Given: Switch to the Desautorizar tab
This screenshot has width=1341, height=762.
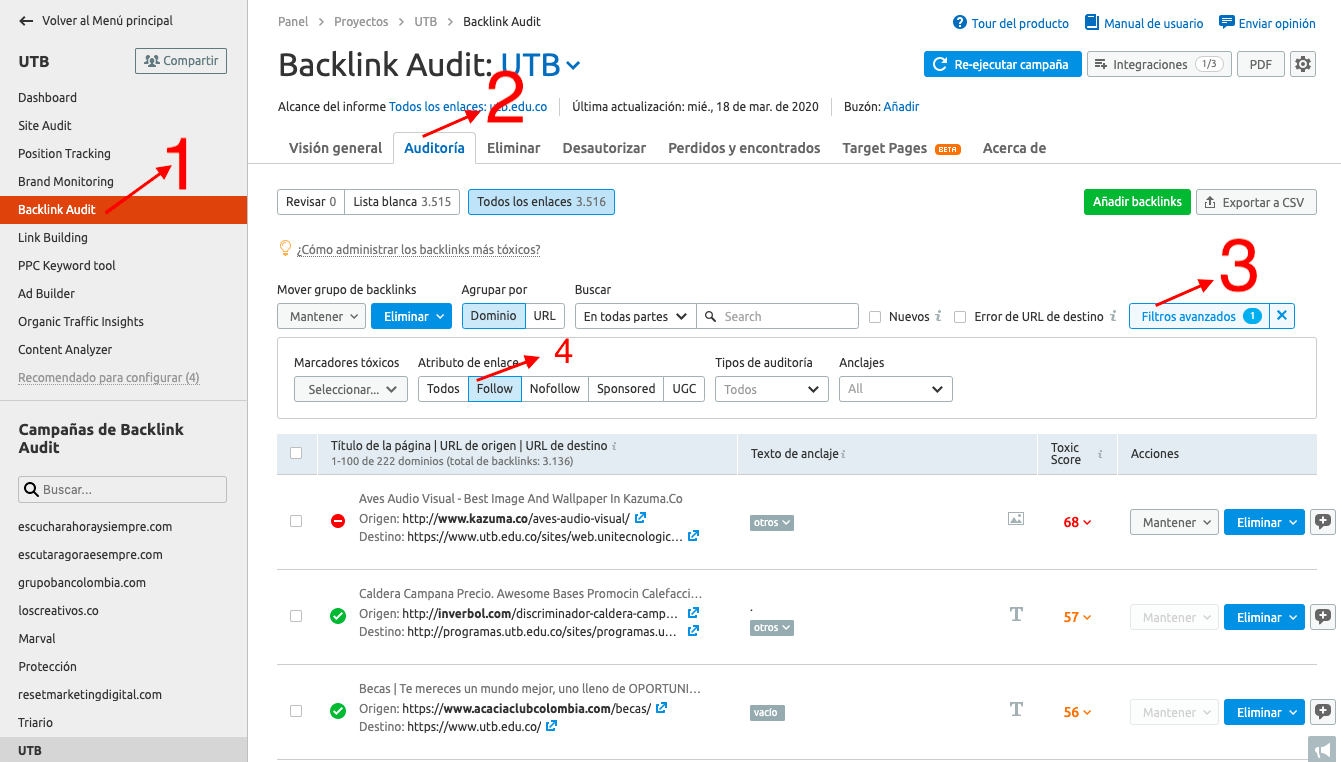Looking at the screenshot, I should [604, 147].
